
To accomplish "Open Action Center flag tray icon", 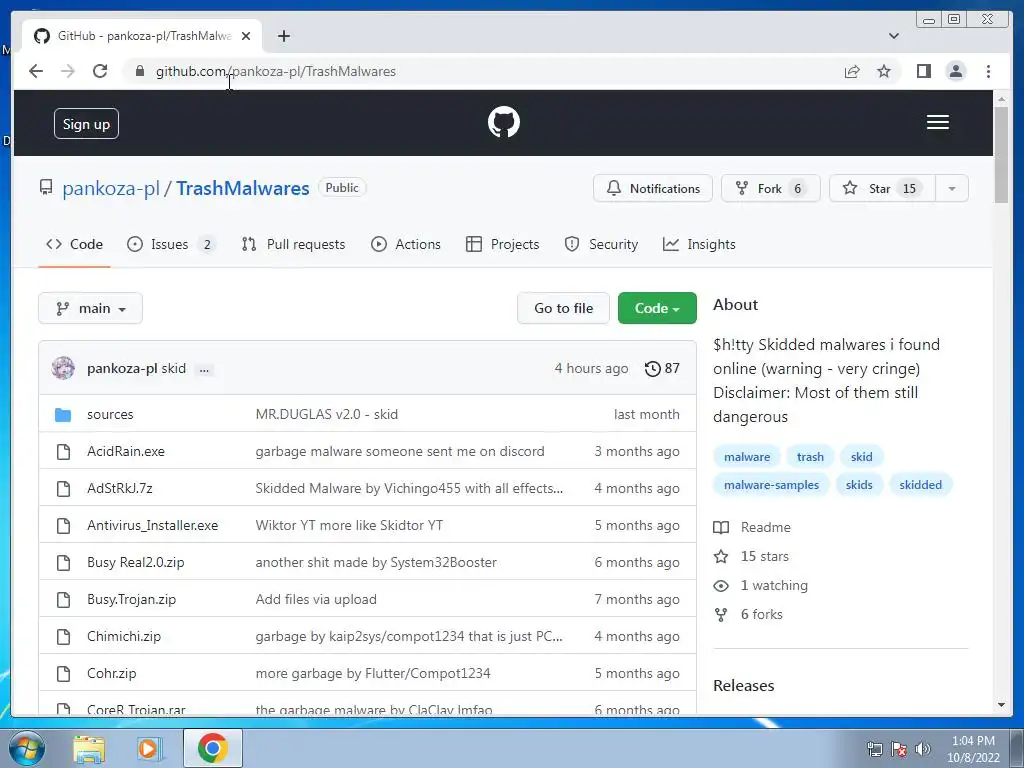I will (x=899, y=749).
